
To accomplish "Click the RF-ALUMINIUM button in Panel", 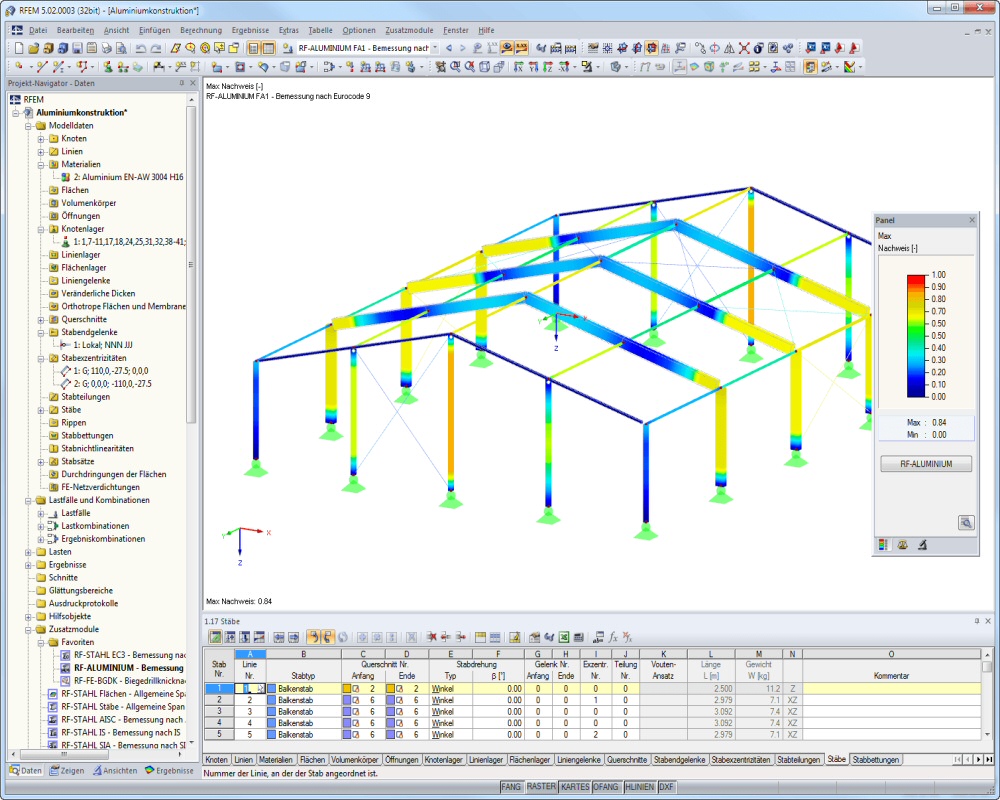I will (926, 464).
